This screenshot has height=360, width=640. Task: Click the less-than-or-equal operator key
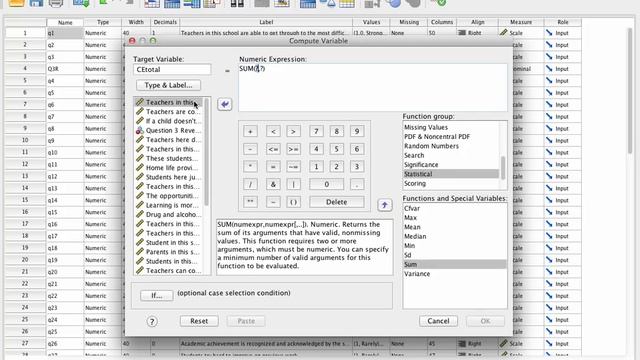273,149
